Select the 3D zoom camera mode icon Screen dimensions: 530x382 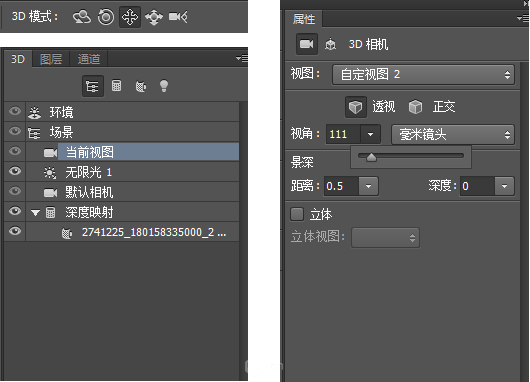click(x=178, y=17)
